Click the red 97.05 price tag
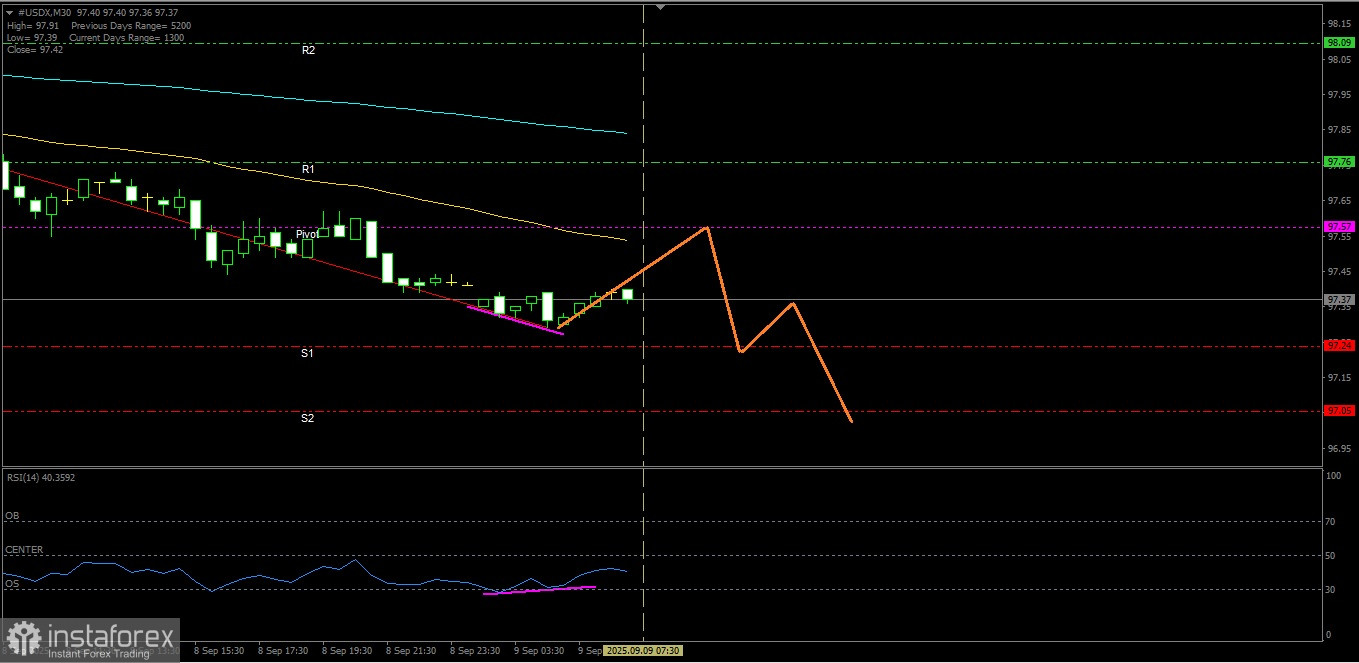This screenshot has height=663, width=1359. tap(1339, 411)
